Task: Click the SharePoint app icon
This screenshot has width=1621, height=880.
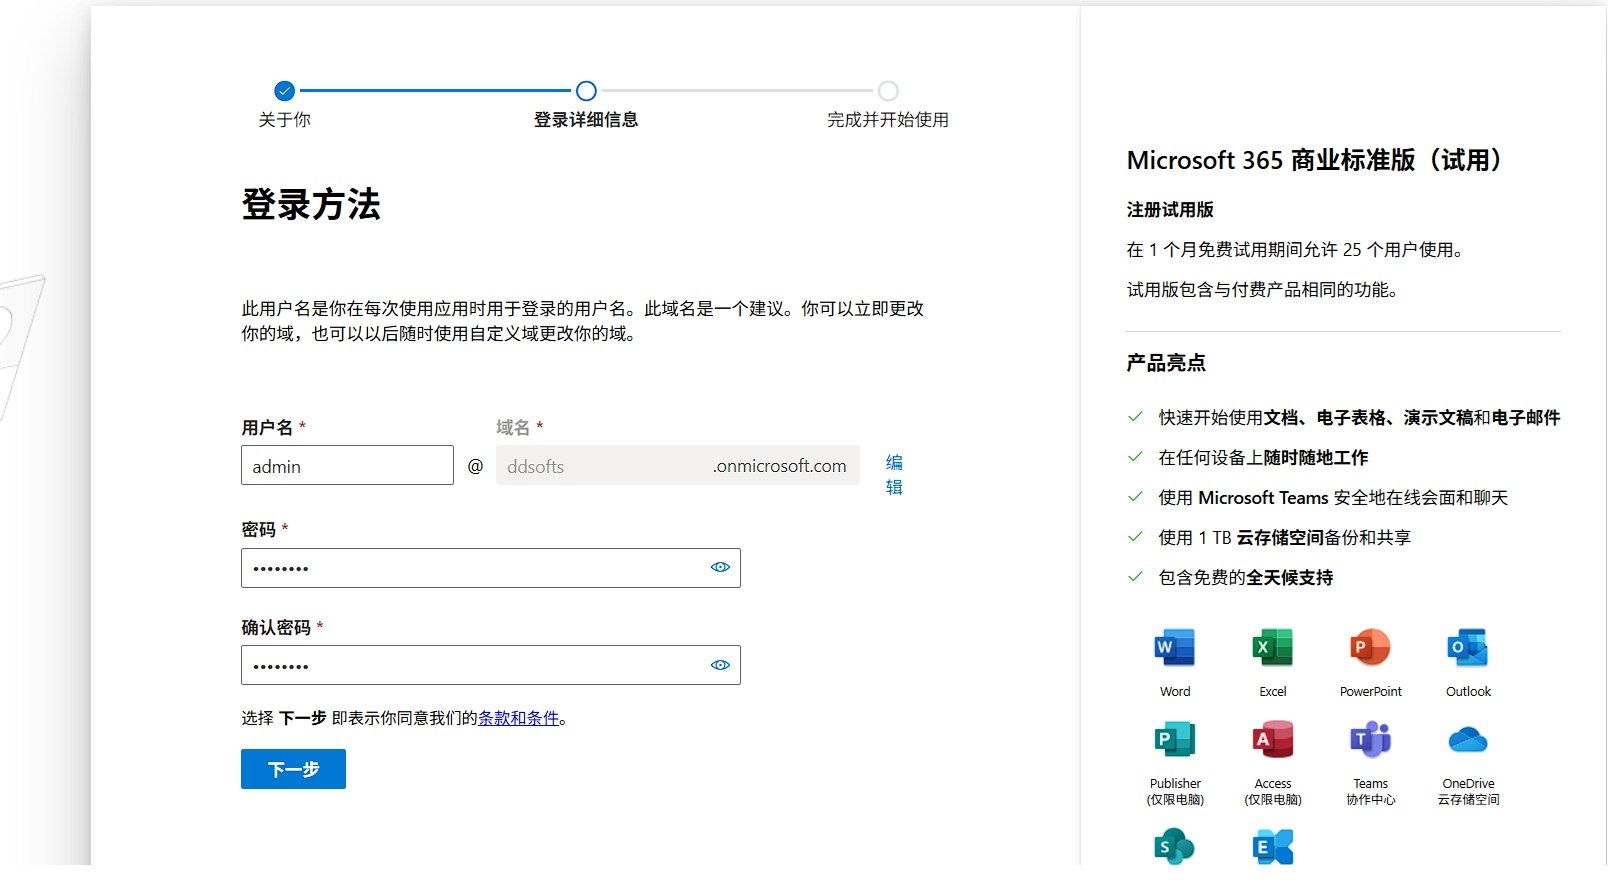Action: coord(1174,846)
